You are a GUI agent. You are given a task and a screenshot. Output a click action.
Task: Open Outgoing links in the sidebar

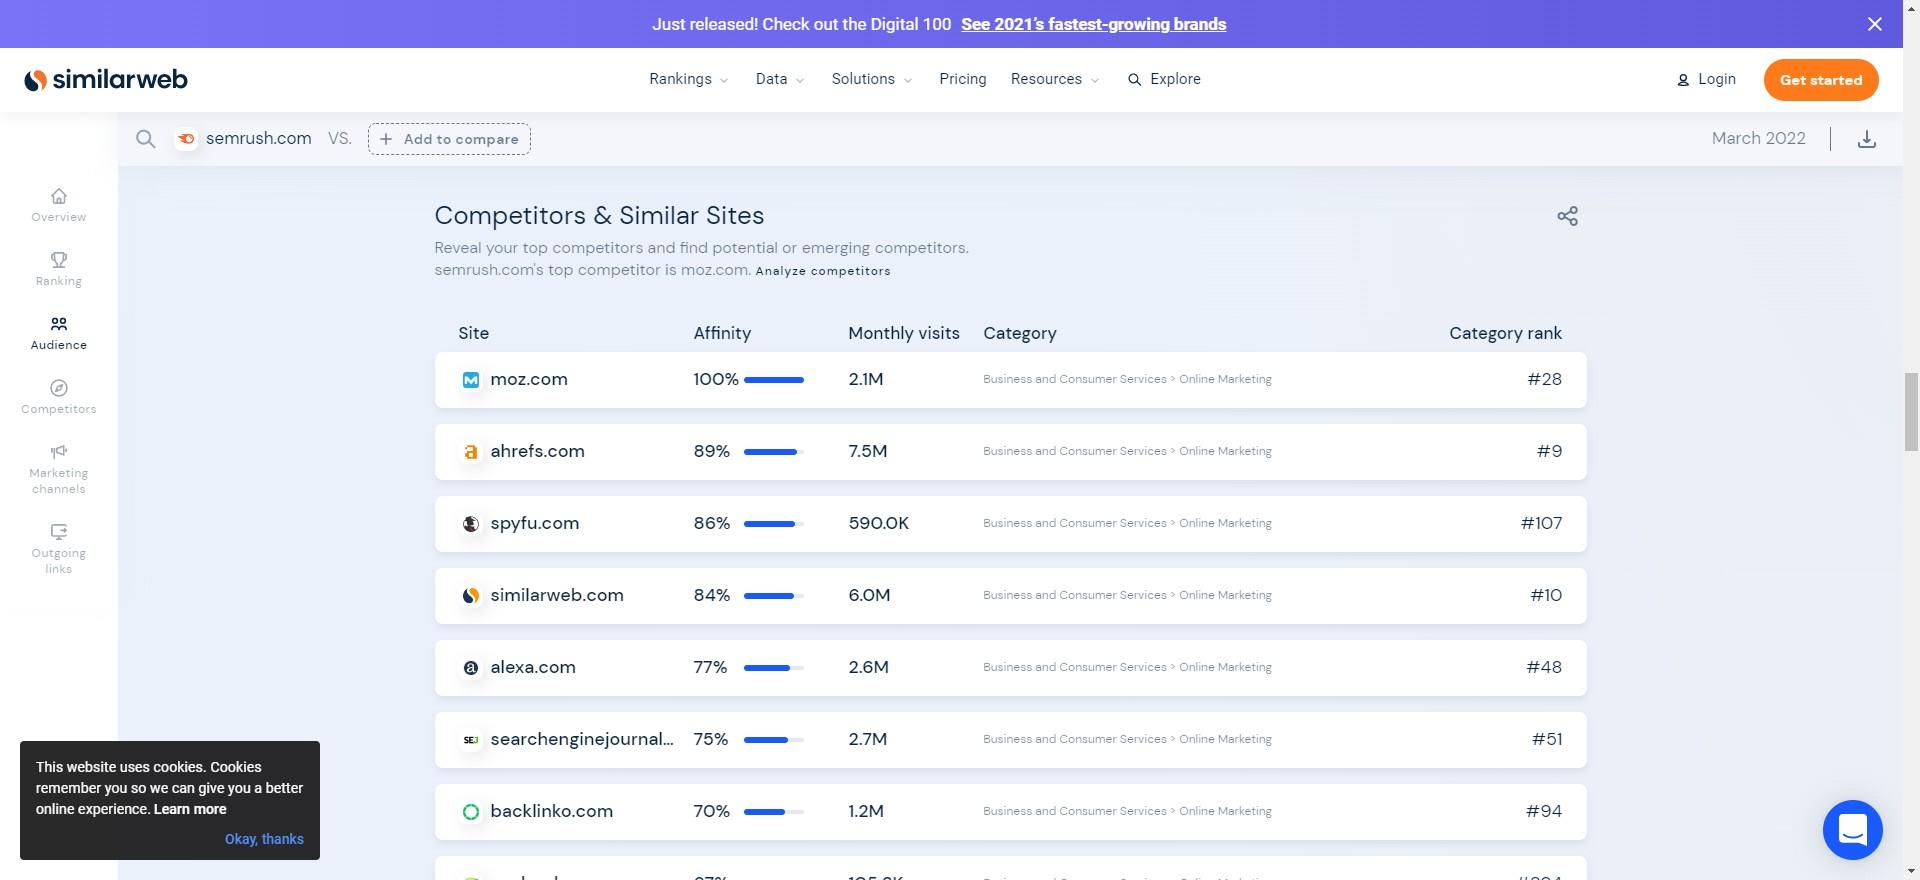(x=59, y=549)
